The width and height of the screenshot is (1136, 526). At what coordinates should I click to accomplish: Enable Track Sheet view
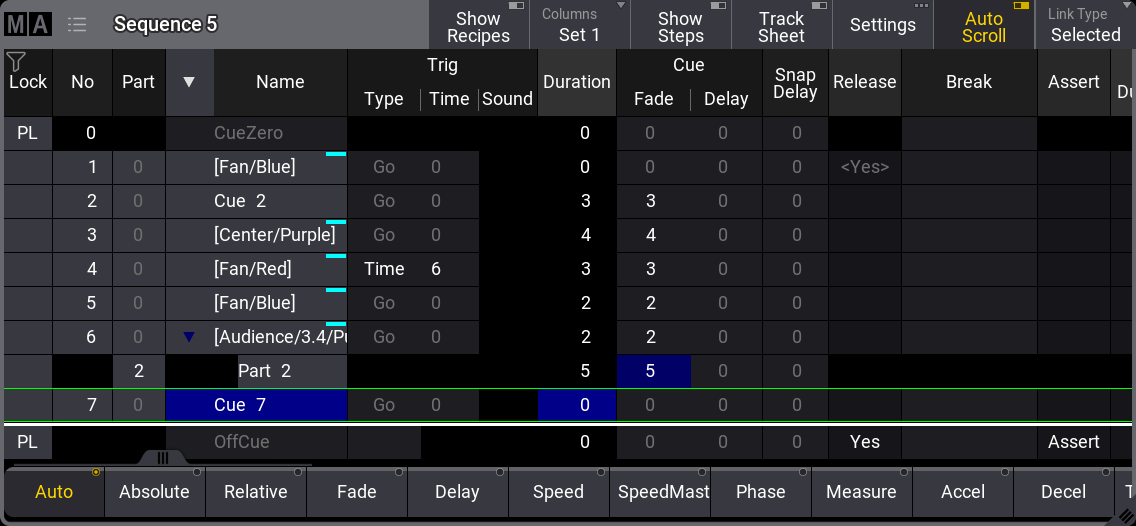tap(781, 26)
